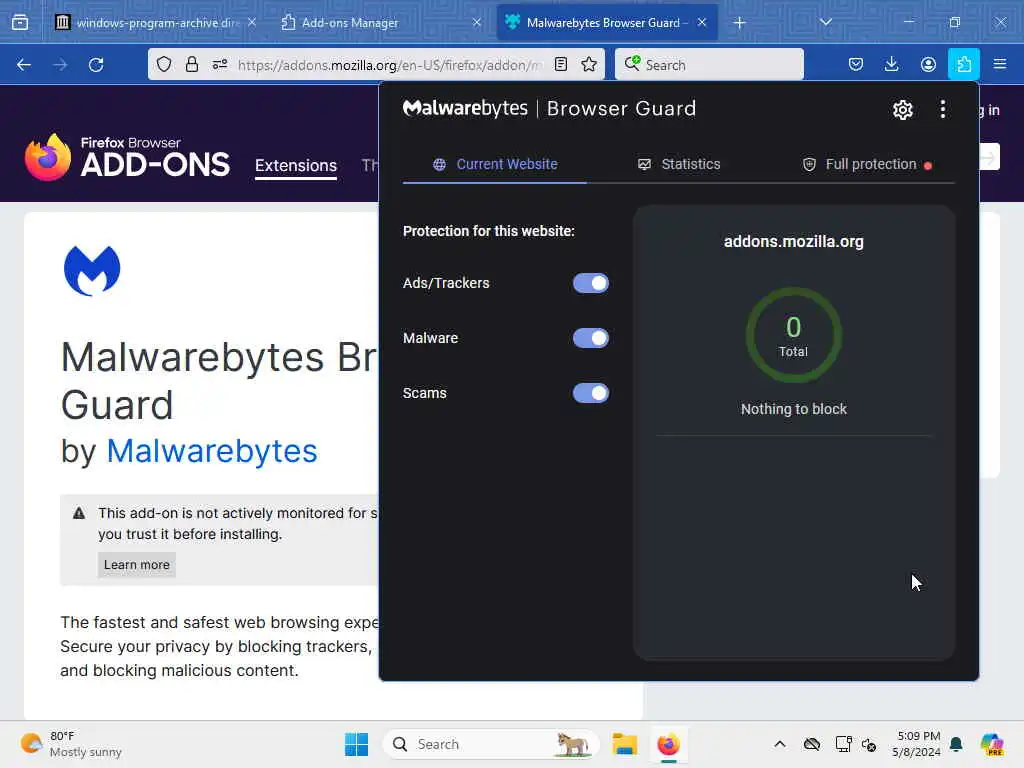Open the Windows Start button
Image resolution: width=1024 pixels, height=768 pixels.
coord(357,744)
